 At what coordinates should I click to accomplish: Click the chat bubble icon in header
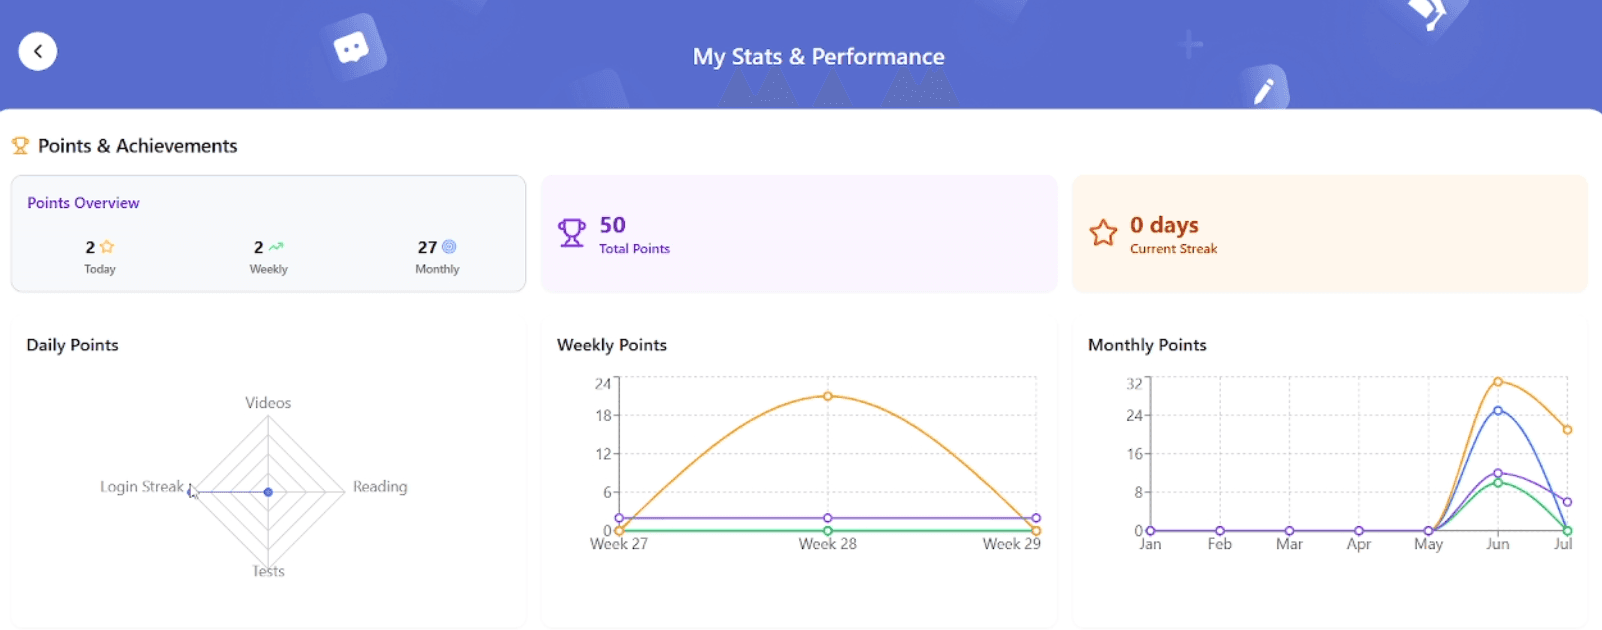(351, 47)
